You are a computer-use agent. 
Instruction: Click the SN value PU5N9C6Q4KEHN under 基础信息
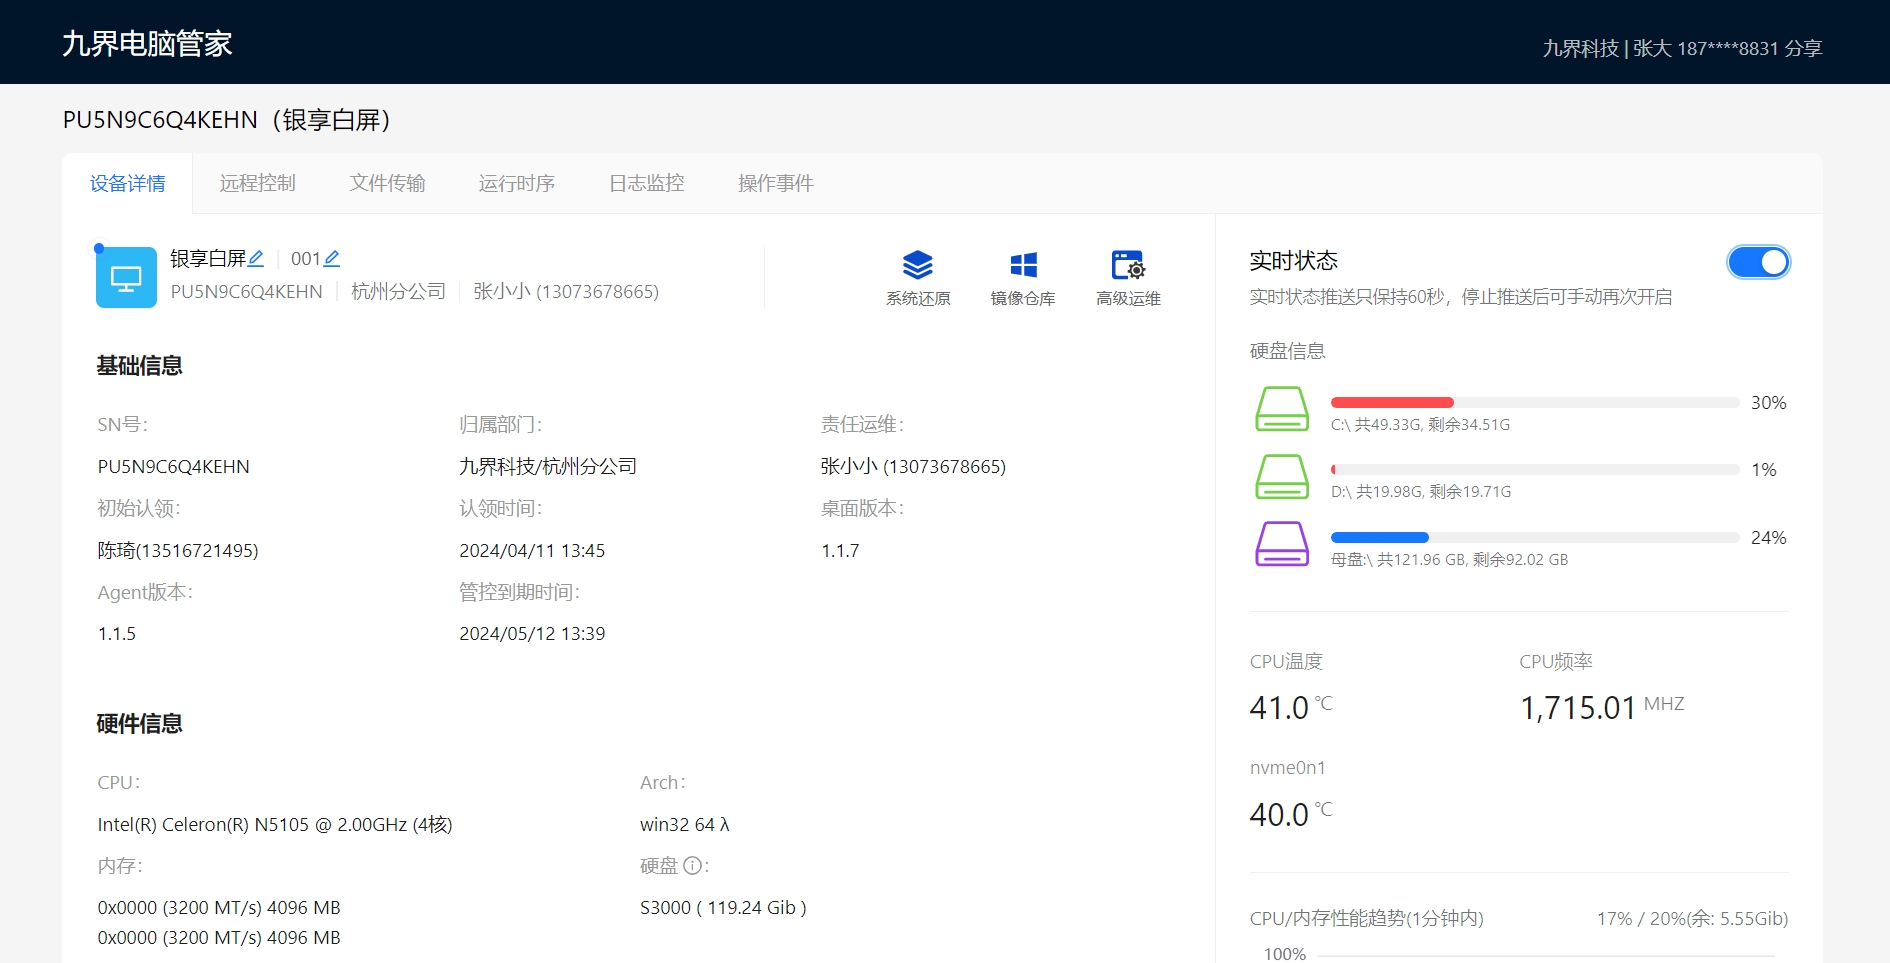click(x=174, y=467)
